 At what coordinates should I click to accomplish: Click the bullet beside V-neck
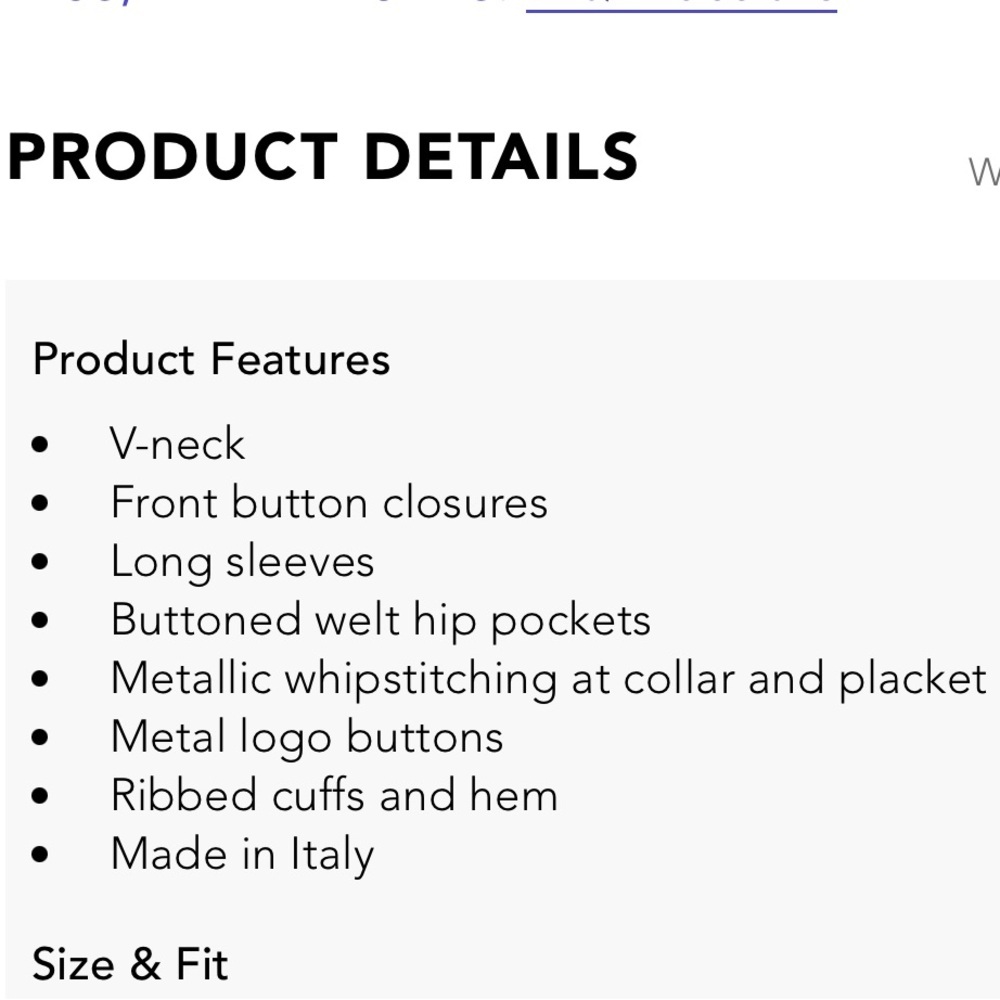pos(40,445)
